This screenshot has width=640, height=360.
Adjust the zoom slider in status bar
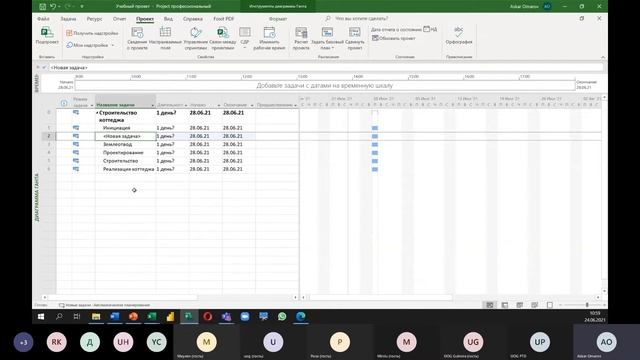(587, 305)
